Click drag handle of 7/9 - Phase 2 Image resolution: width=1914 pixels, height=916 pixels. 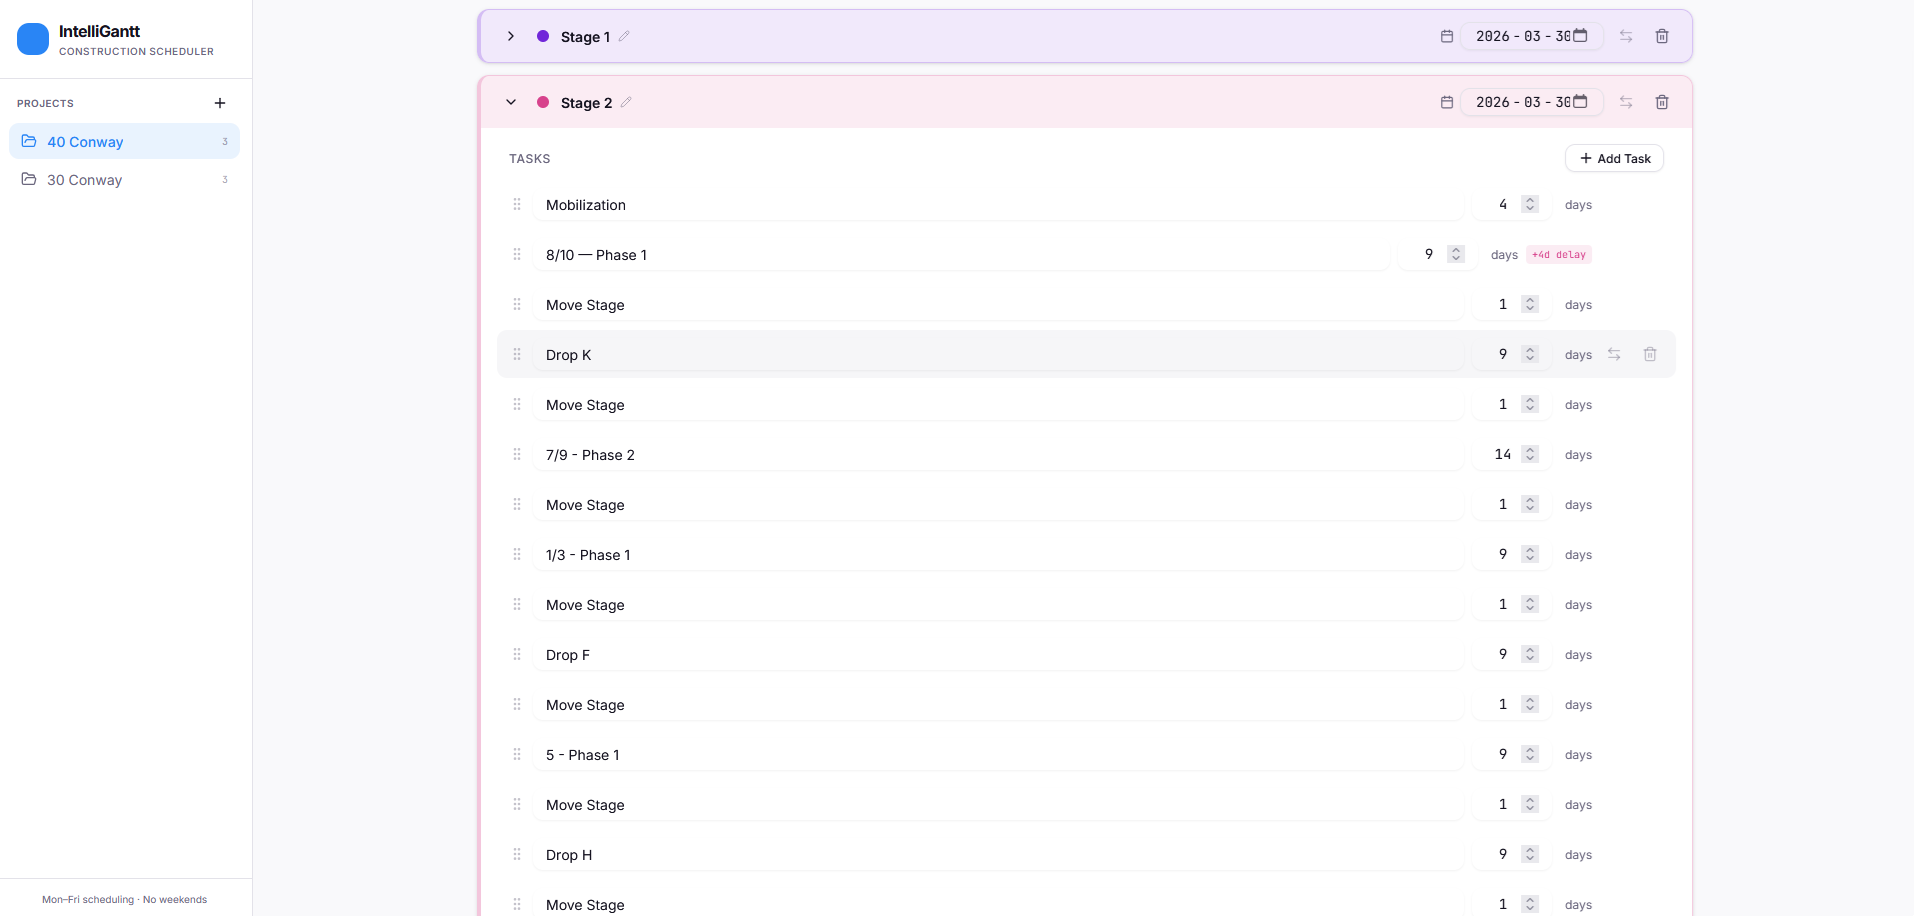pyautogui.click(x=517, y=454)
